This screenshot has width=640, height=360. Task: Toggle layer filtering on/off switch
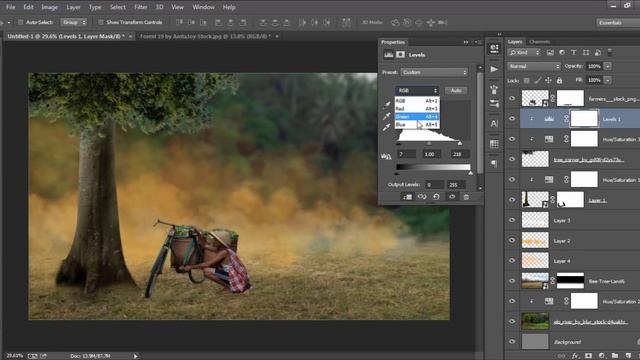click(610, 53)
